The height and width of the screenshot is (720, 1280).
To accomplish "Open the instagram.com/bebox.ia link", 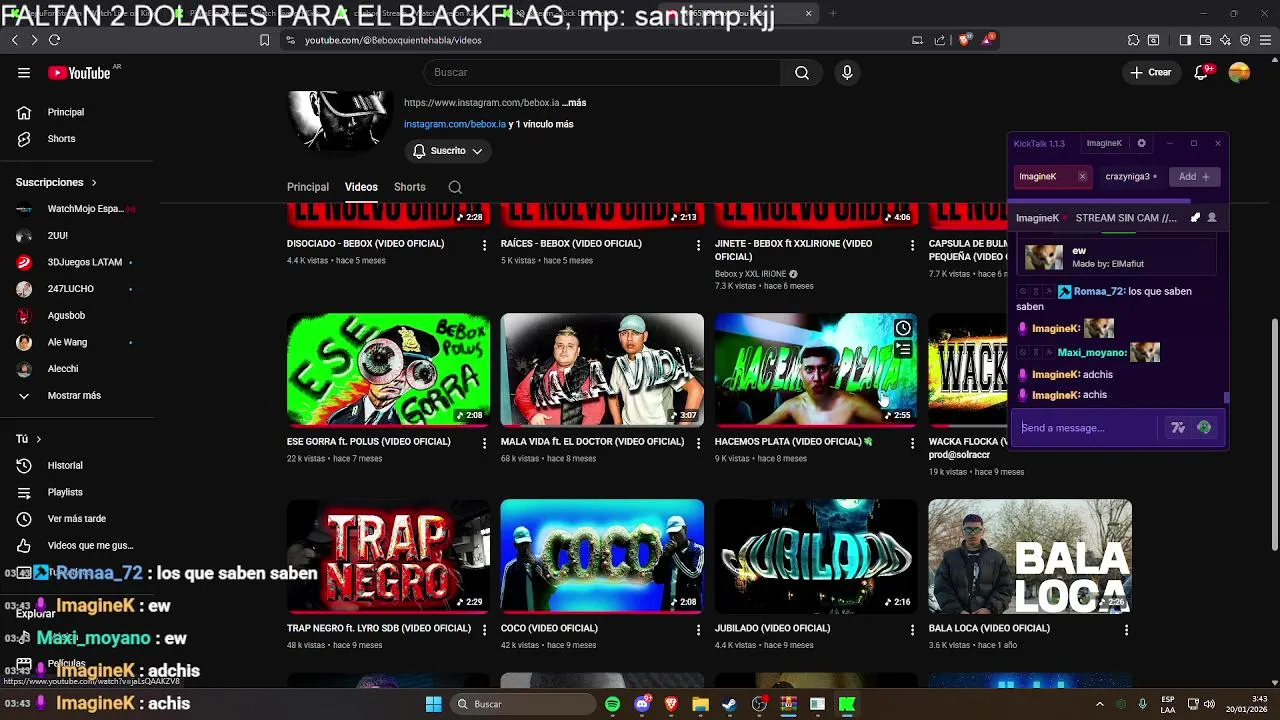I will click(x=455, y=124).
